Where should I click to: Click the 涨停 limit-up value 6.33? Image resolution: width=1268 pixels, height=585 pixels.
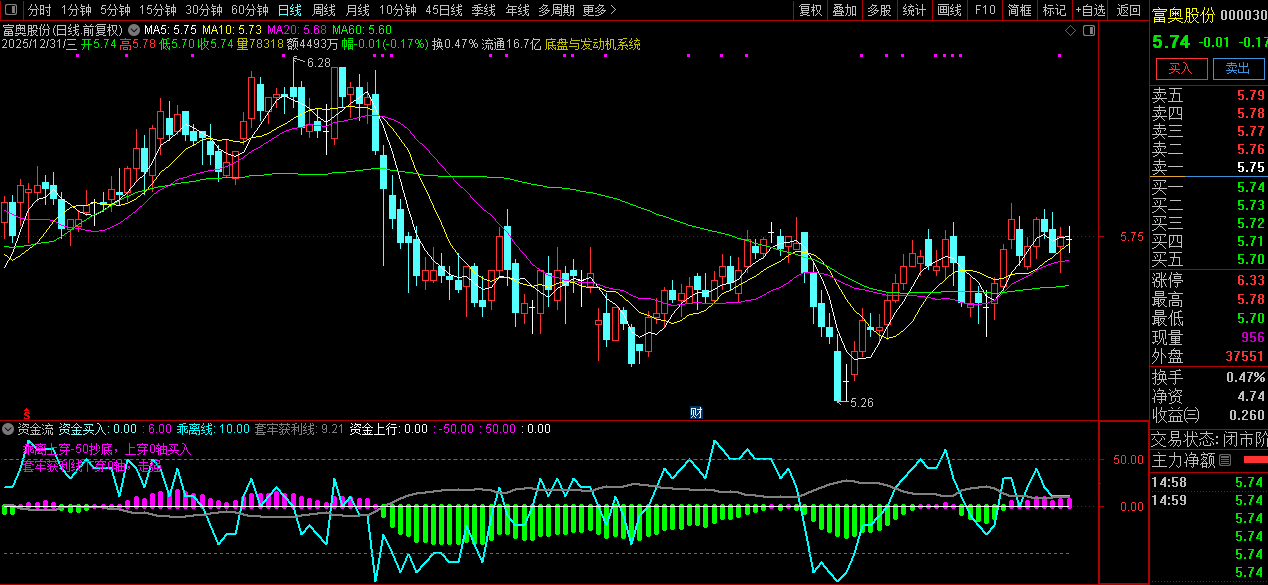1250,280
